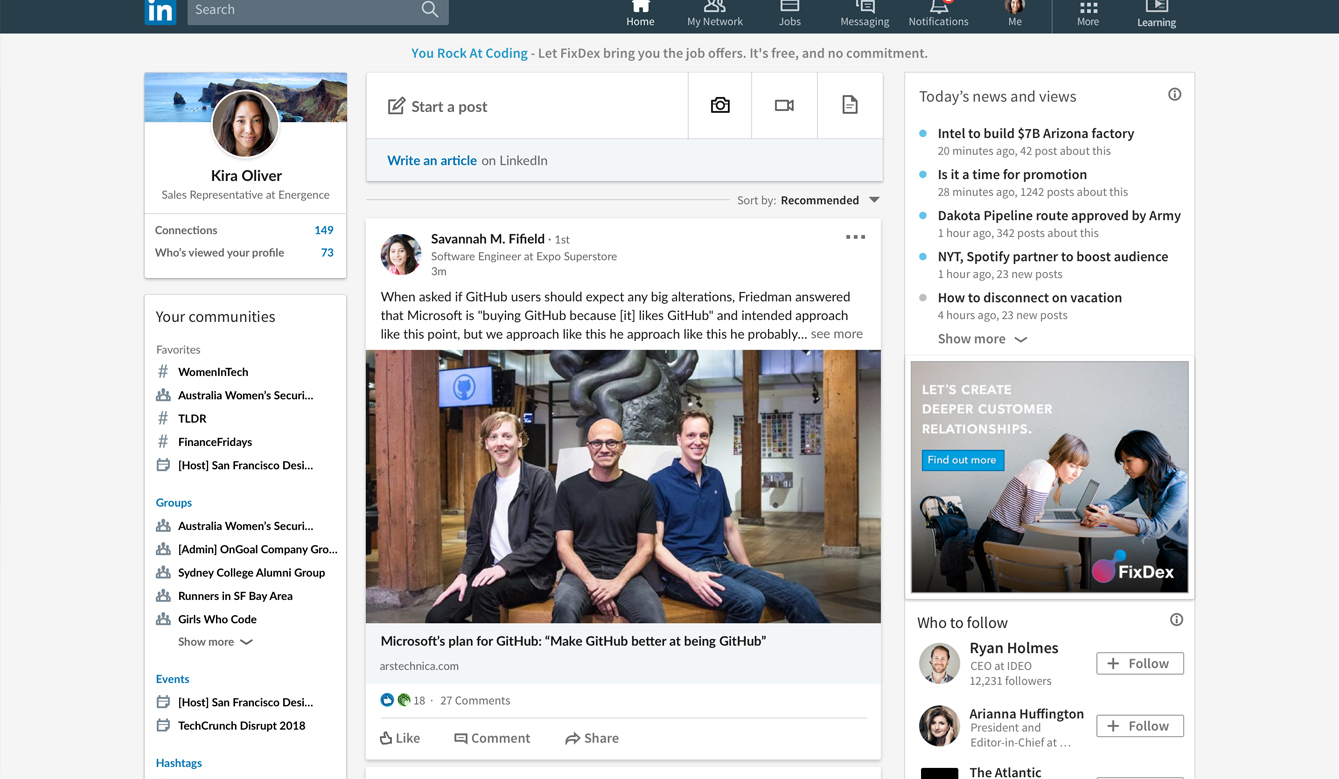The width and height of the screenshot is (1339, 779).
Task: Open TLDR hashtag community
Action: click(x=192, y=419)
